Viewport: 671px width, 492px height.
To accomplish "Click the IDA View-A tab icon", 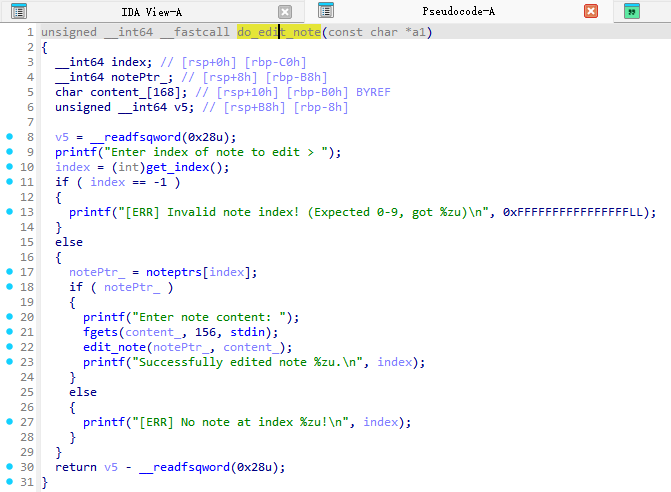I will click(x=18, y=11).
